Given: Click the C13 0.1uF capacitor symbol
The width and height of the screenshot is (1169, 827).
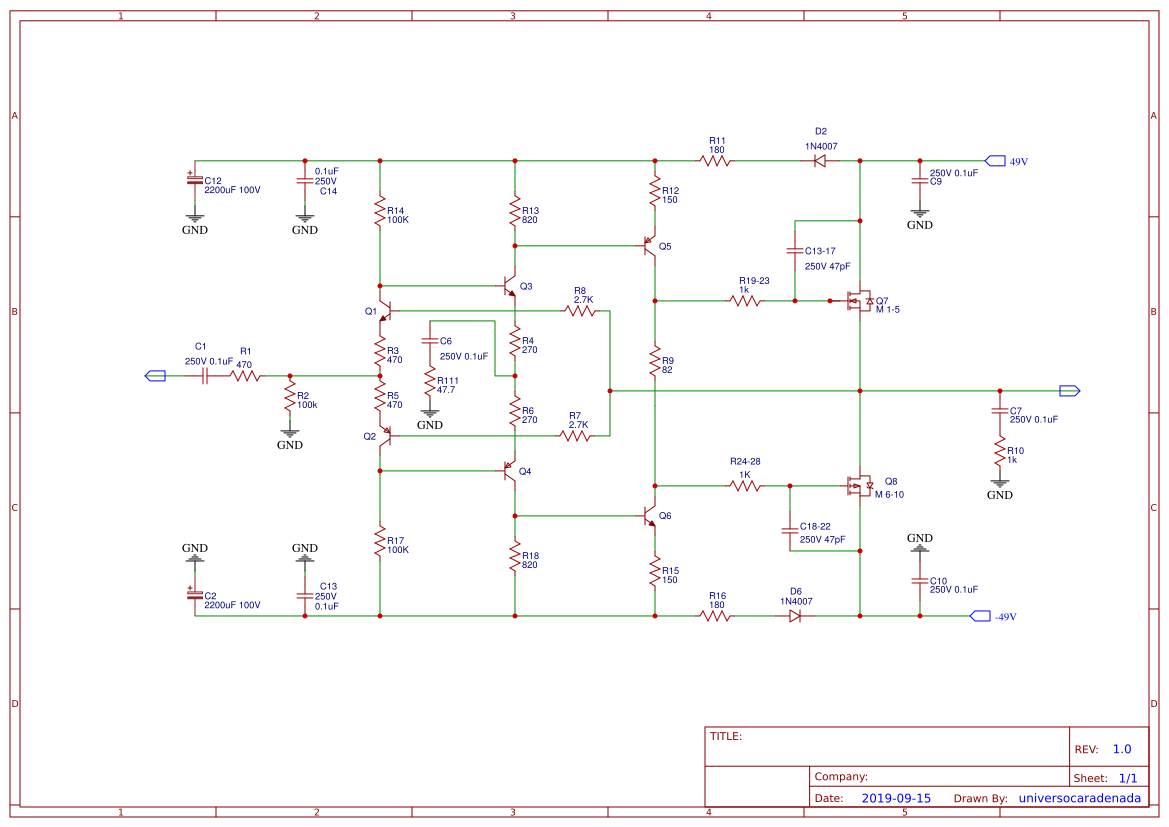Looking at the screenshot, I should pos(304,596).
